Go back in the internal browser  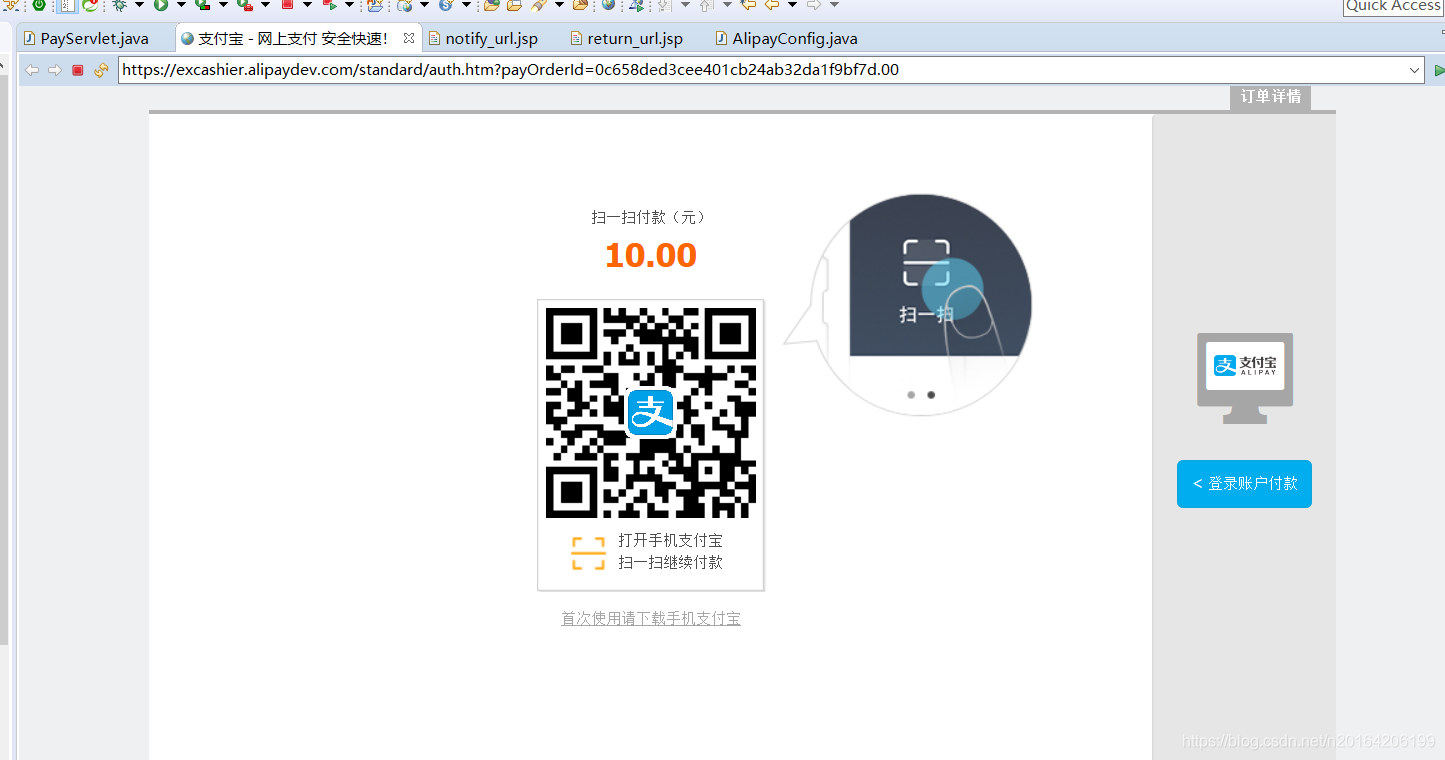pos(32,70)
